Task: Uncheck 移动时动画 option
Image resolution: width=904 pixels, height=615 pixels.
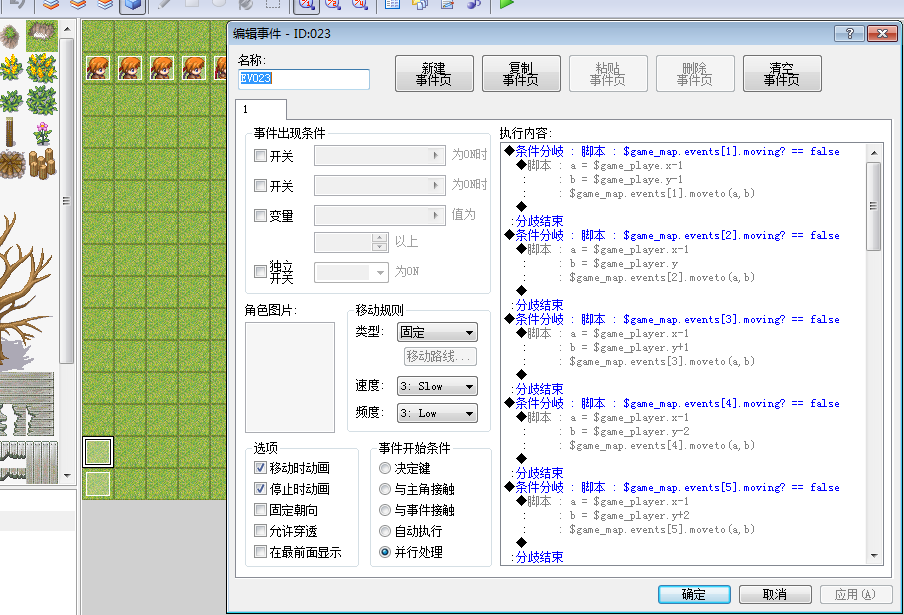Action: point(260,467)
